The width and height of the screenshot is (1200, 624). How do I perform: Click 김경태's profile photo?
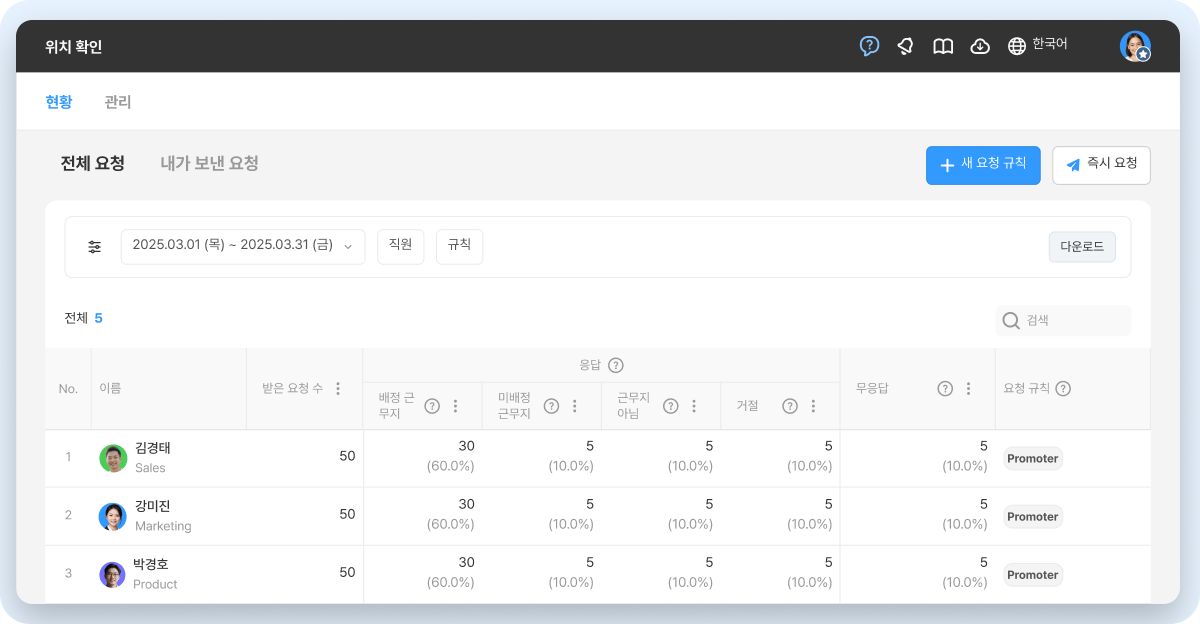click(x=113, y=458)
